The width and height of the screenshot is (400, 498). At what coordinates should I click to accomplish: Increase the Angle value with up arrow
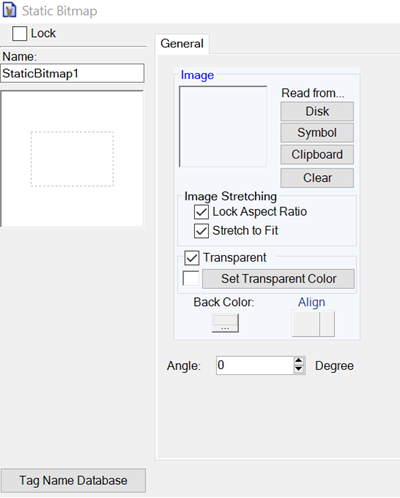[299, 361]
